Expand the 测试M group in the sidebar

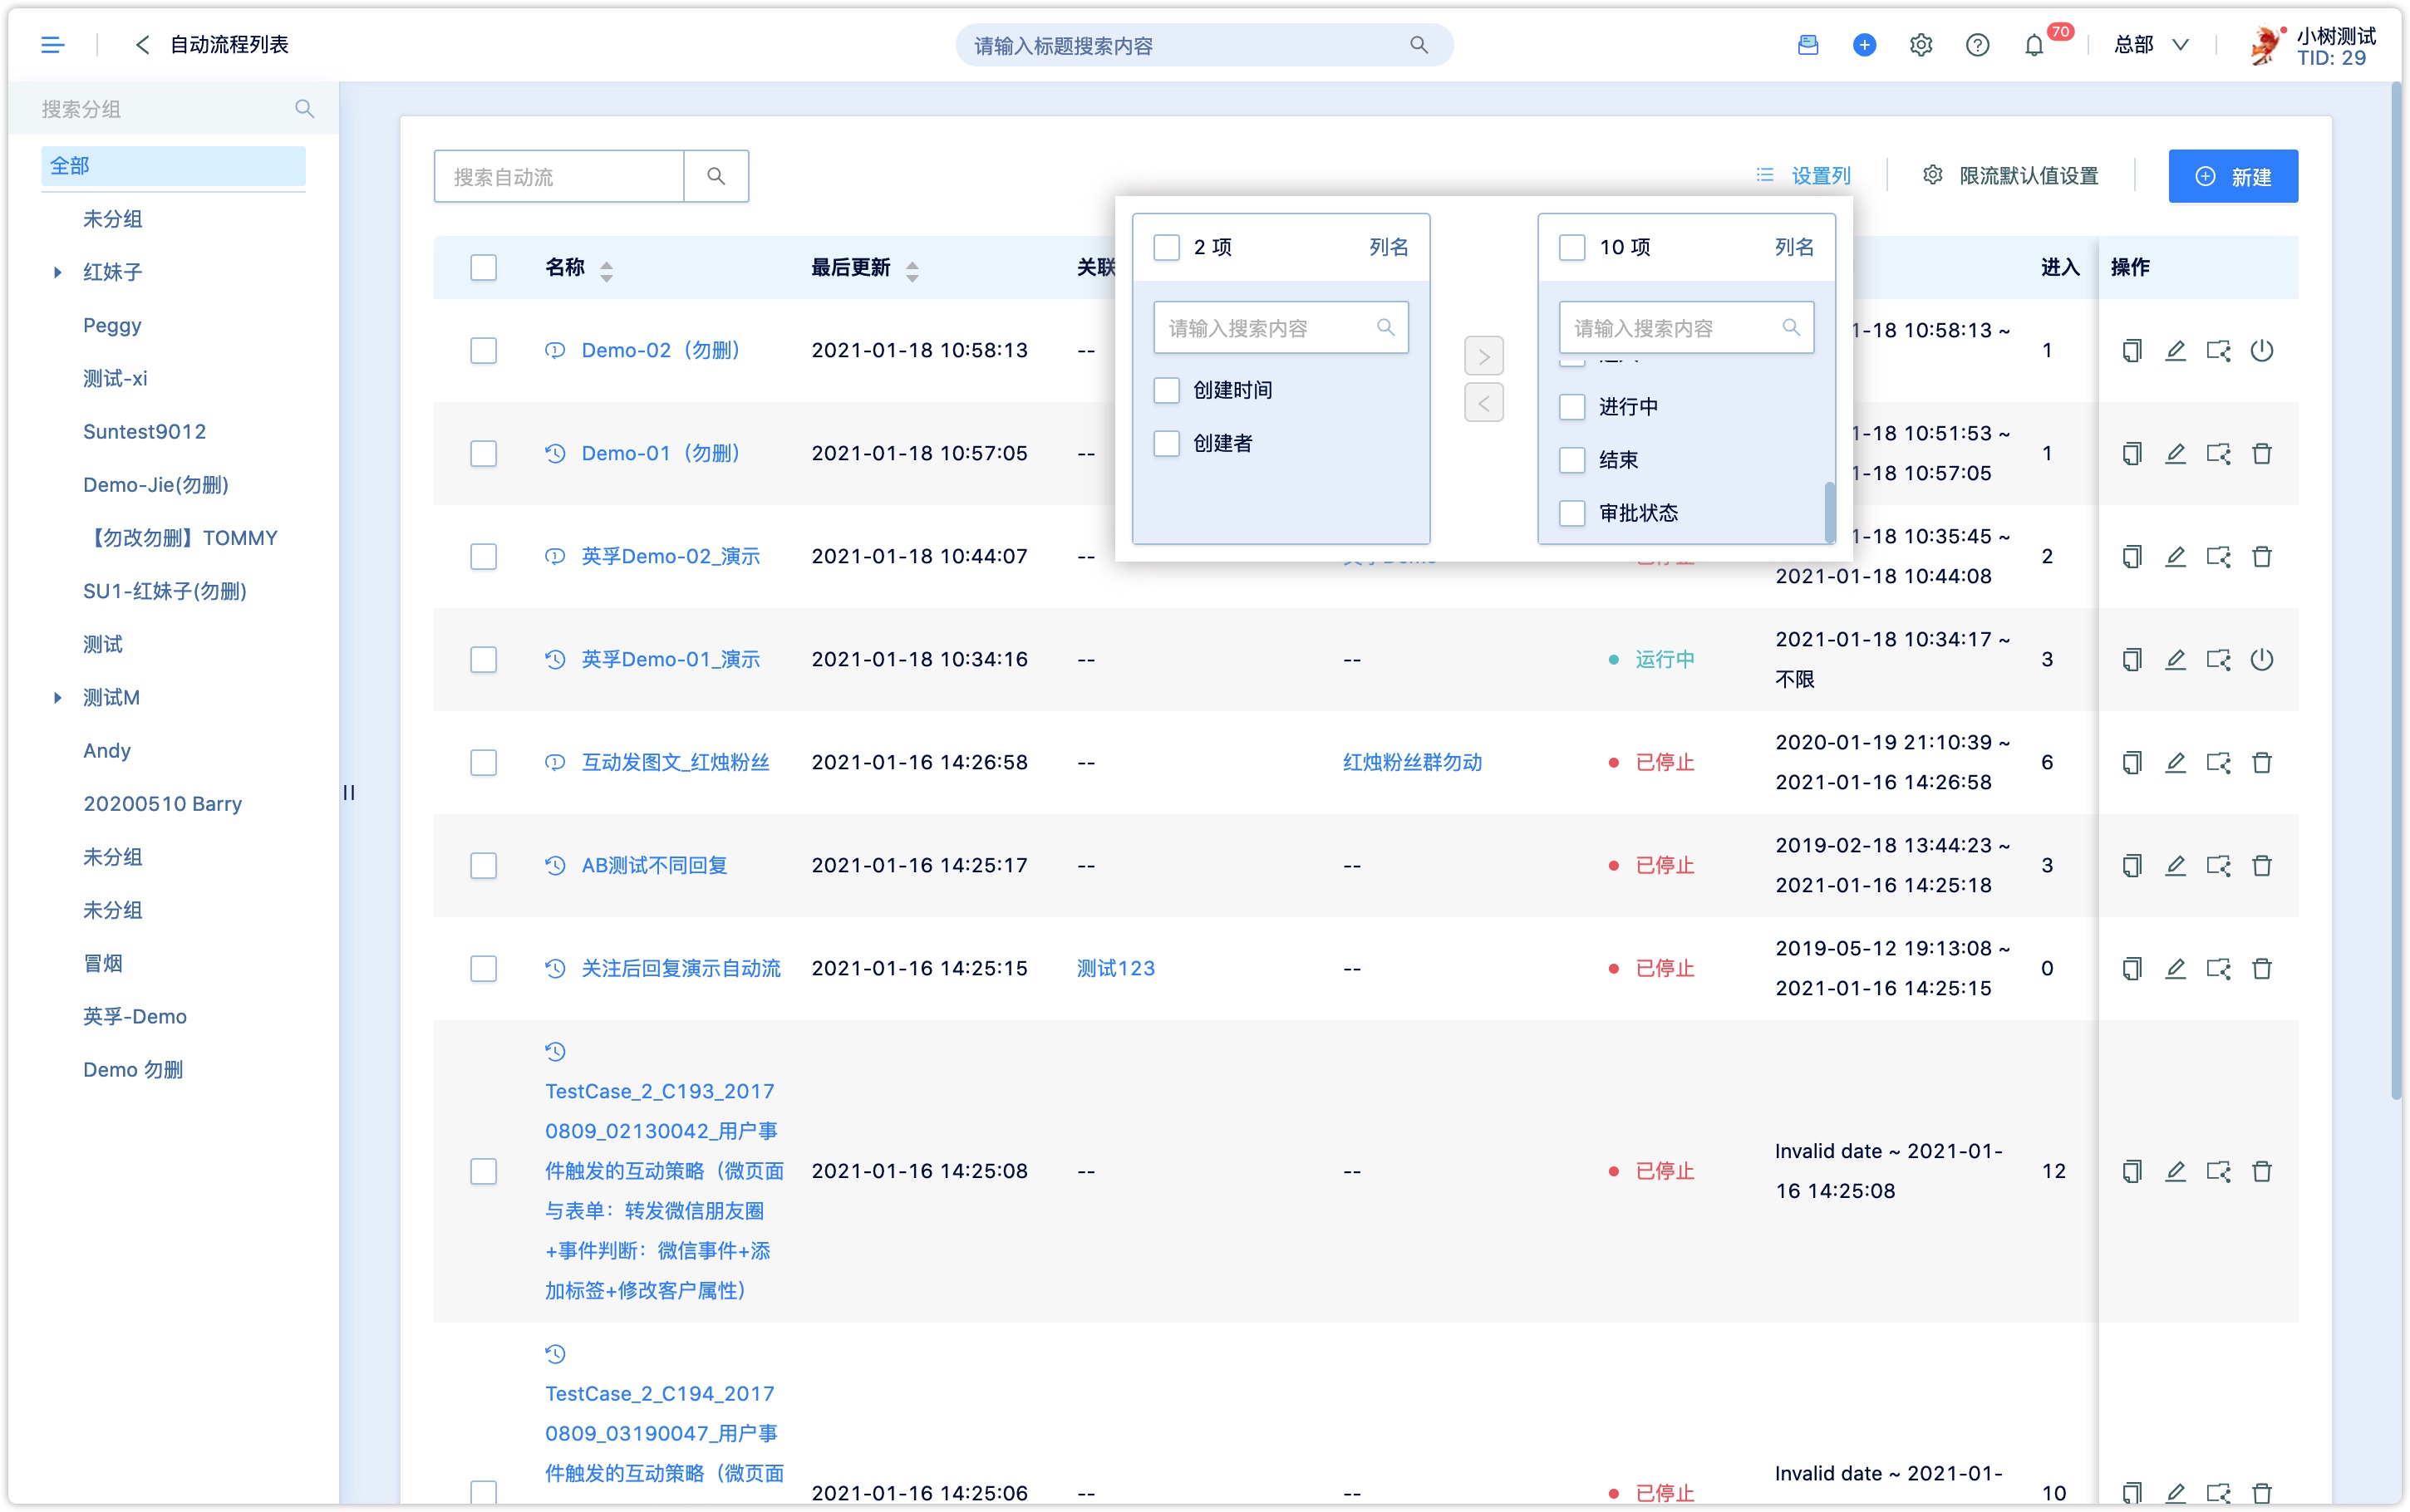(x=57, y=698)
